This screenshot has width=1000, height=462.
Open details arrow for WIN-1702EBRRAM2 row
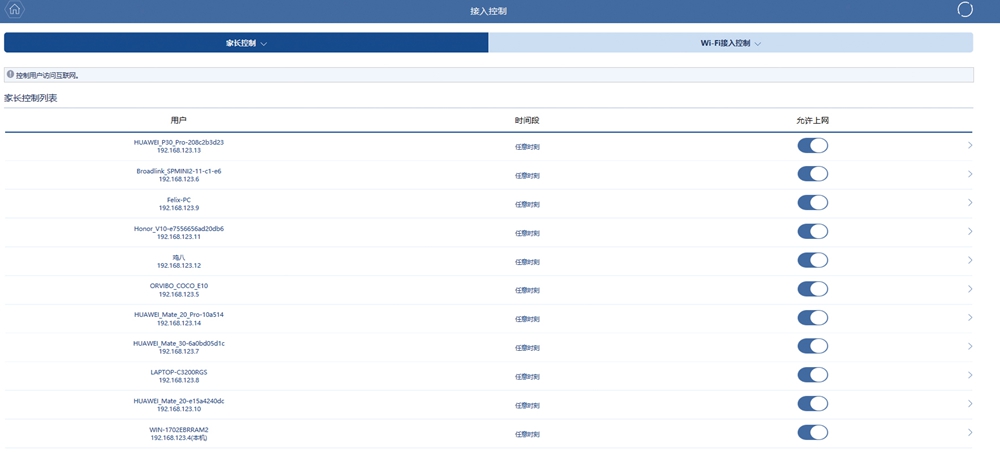coord(970,433)
